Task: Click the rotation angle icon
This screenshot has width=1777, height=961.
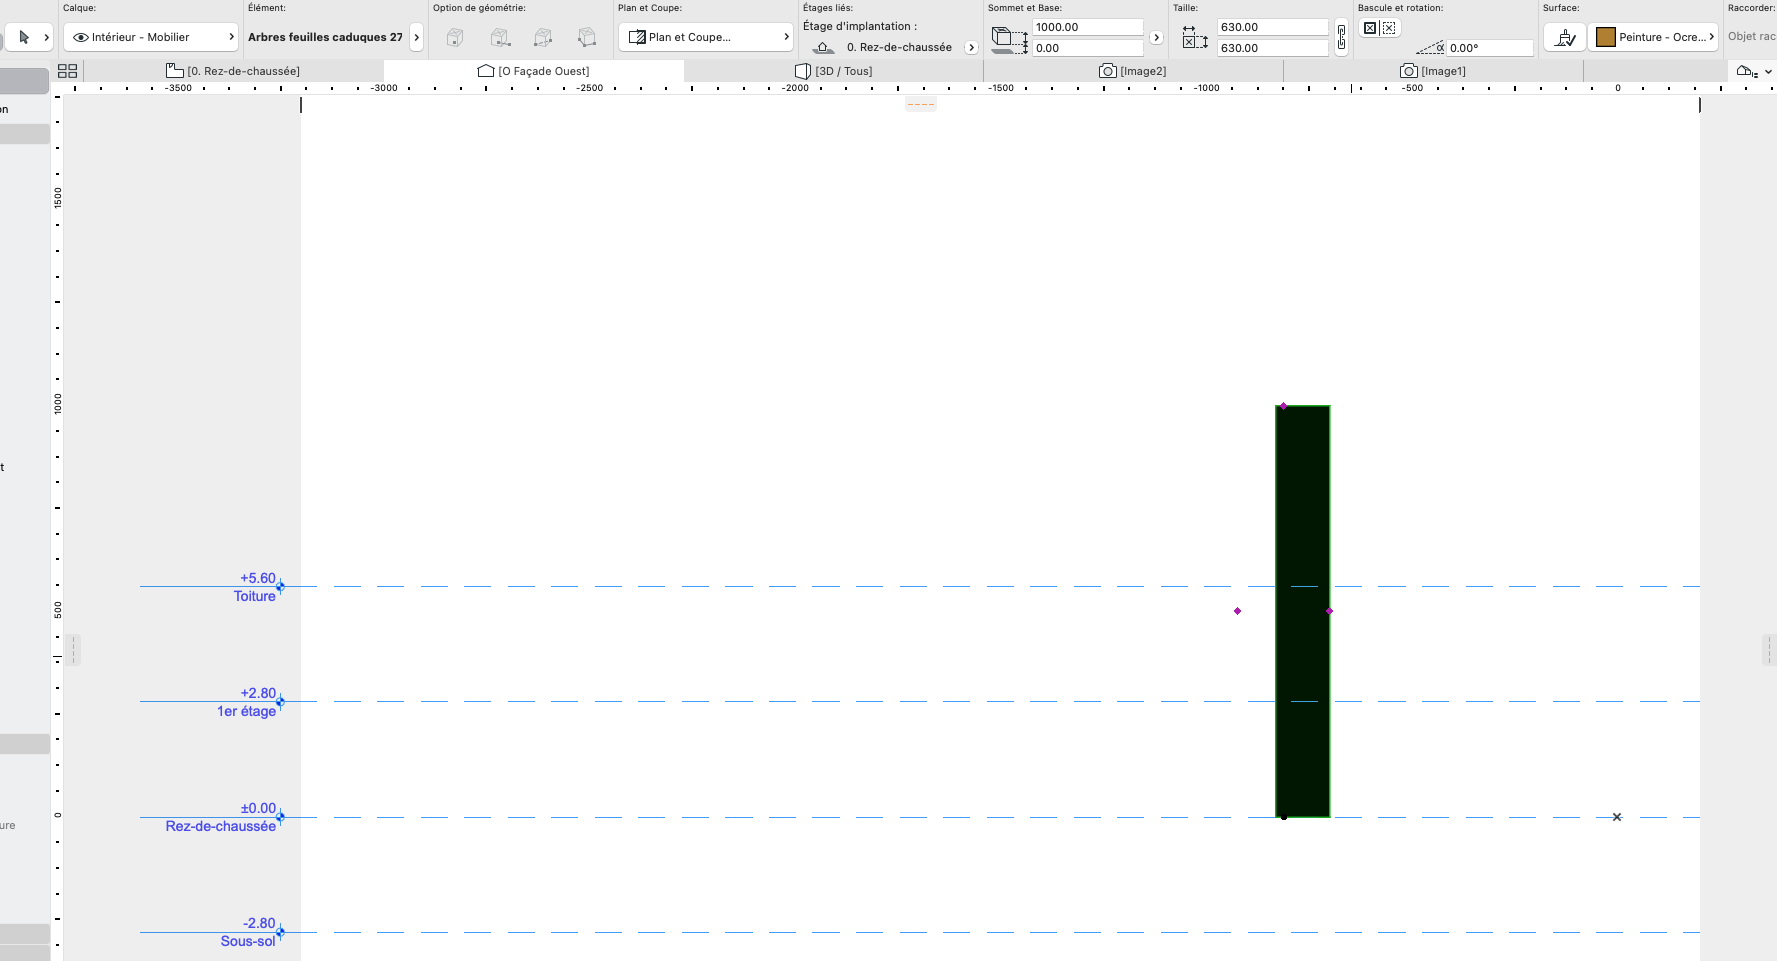Action: pos(1431,47)
